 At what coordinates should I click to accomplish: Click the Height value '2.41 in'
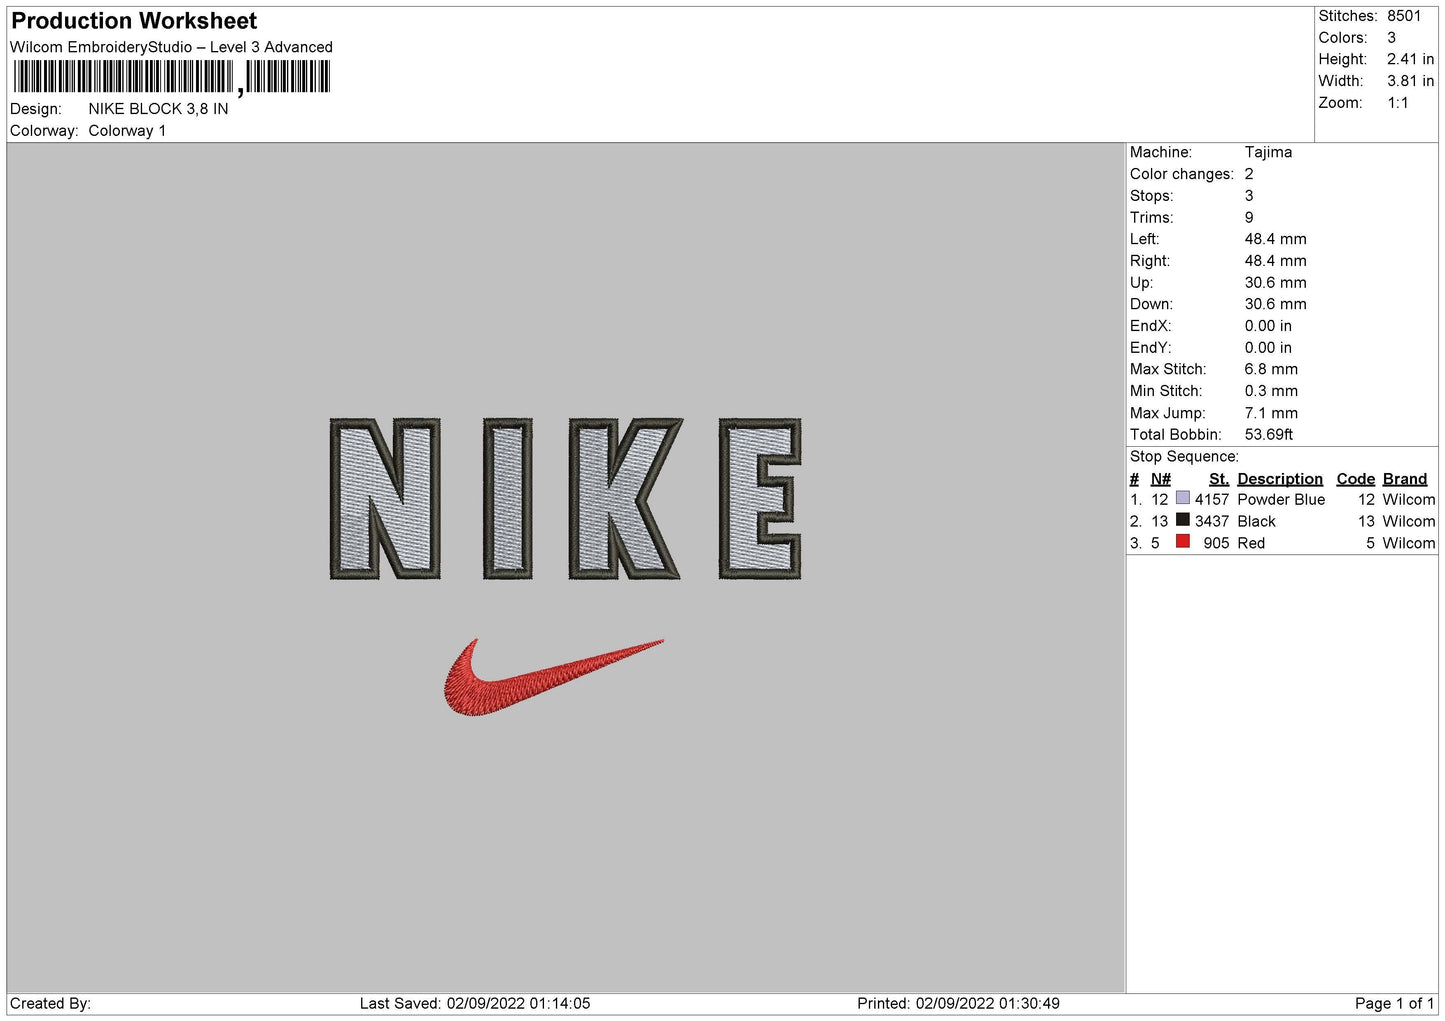point(1410,59)
